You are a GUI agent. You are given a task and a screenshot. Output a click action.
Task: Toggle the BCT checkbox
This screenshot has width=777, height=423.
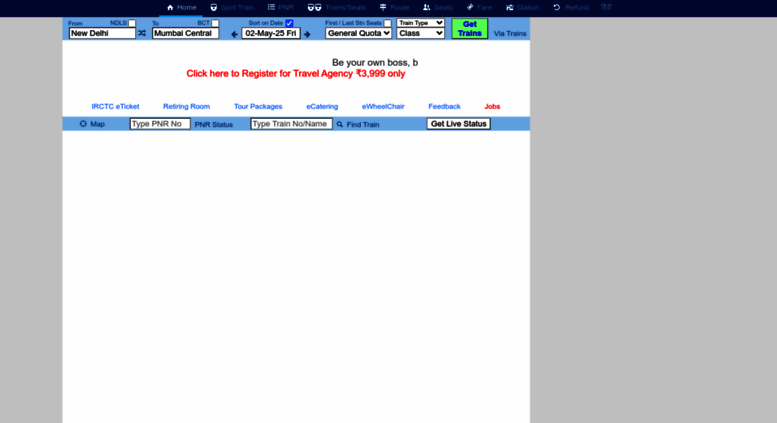[215, 23]
